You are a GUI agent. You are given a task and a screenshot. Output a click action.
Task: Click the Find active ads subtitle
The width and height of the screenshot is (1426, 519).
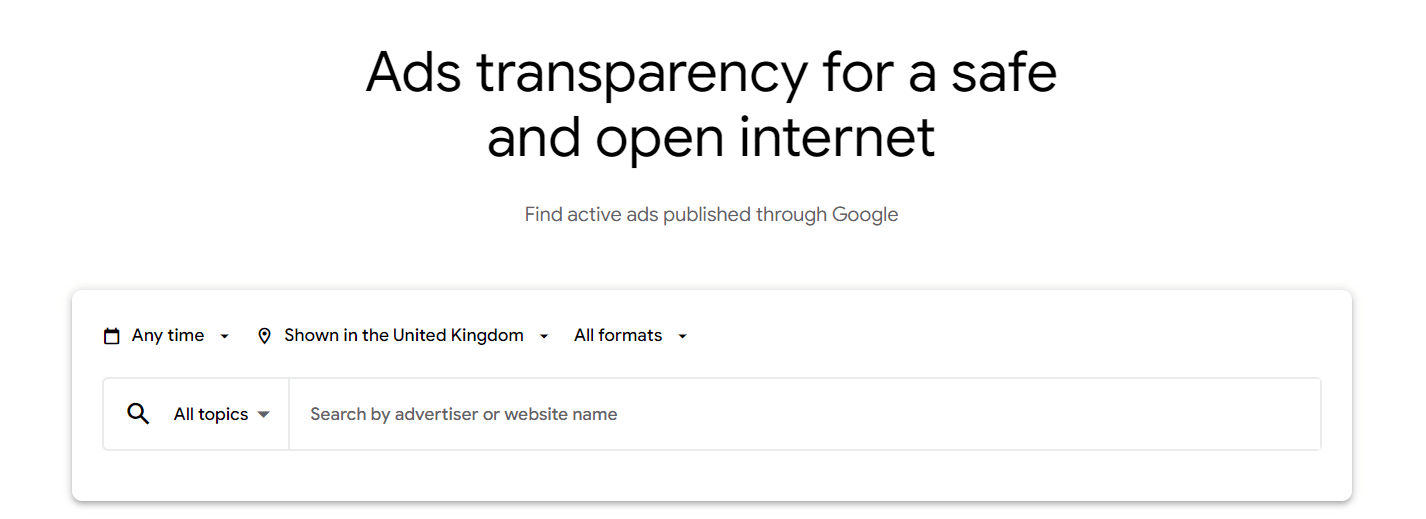coord(711,214)
